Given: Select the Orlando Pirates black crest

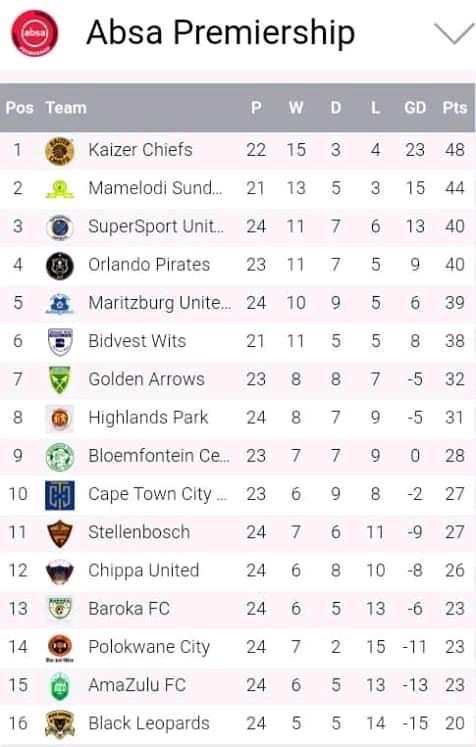Looking at the screenshot, I should pos(60,266).
